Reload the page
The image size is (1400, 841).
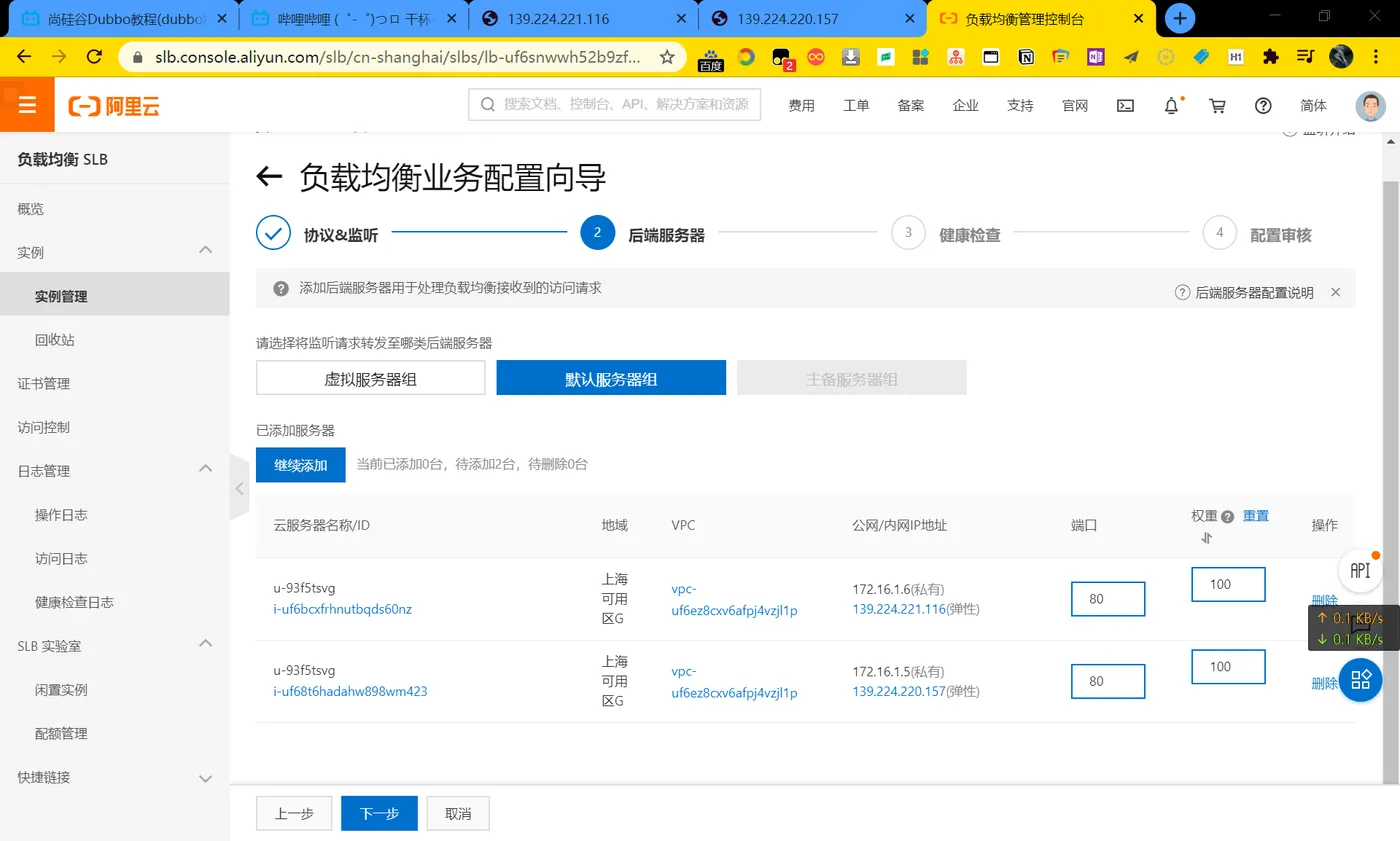tap(94, 57)
